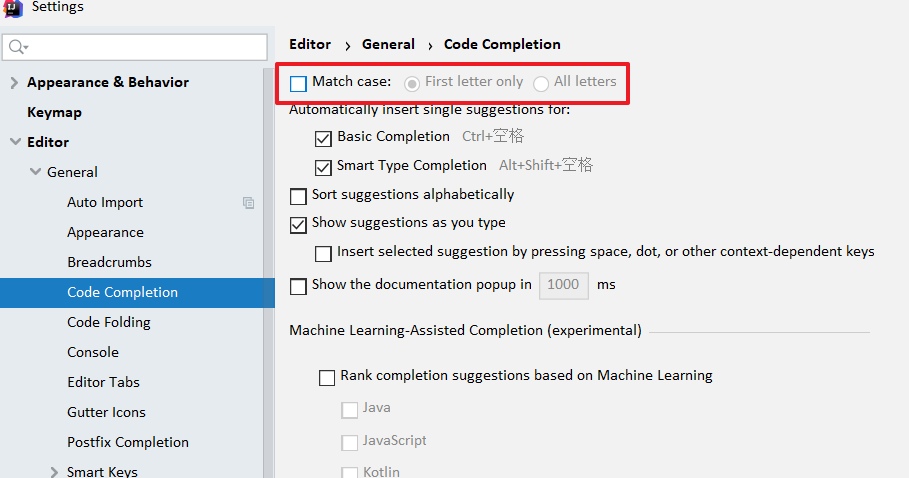909x478 pixels.
Task: Select Code Folding in the sidebar
Action: click(108, 322)
